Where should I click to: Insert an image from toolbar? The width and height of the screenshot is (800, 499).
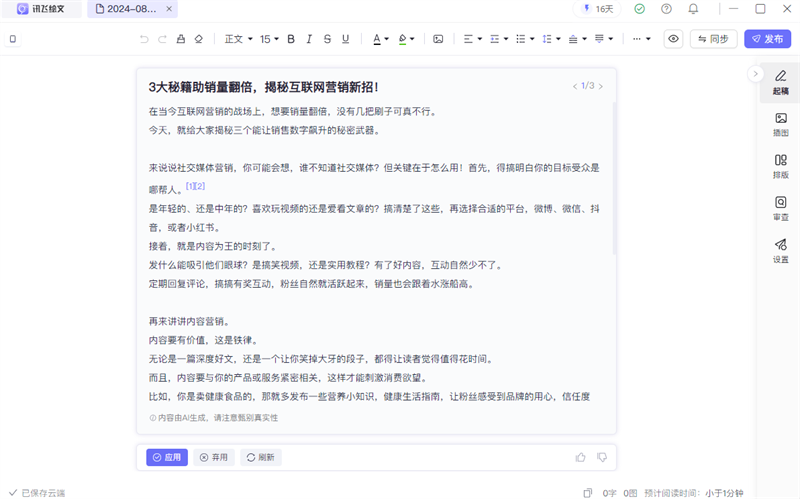[438, 40]
